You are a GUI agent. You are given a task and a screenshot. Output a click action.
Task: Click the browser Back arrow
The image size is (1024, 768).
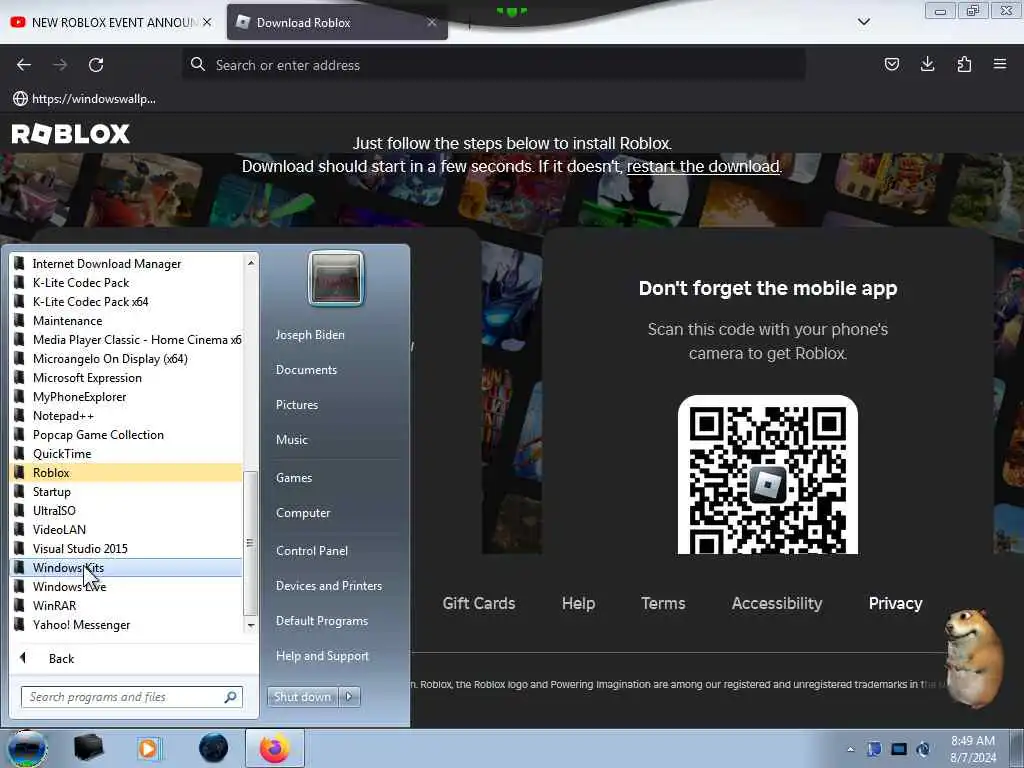click(x=24, y=65)
